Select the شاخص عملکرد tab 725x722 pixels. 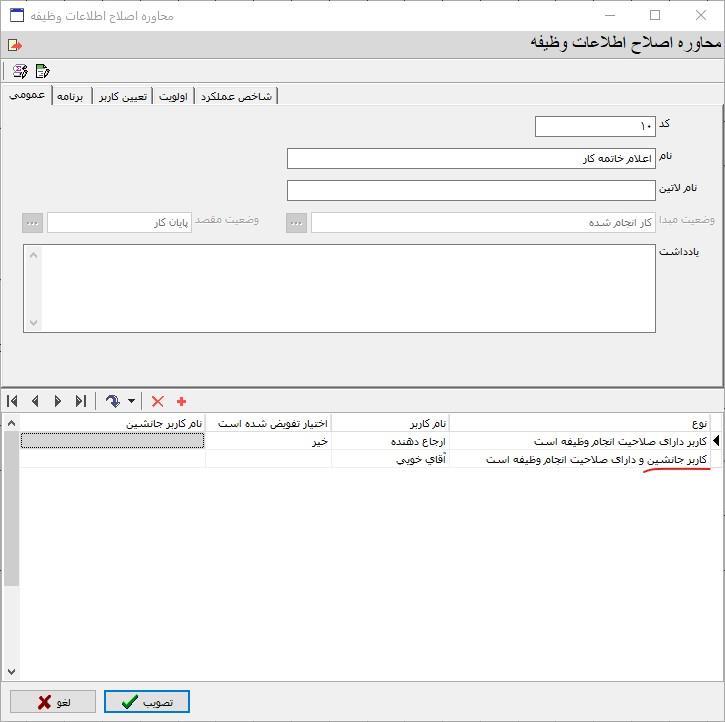tap(236, 96)
